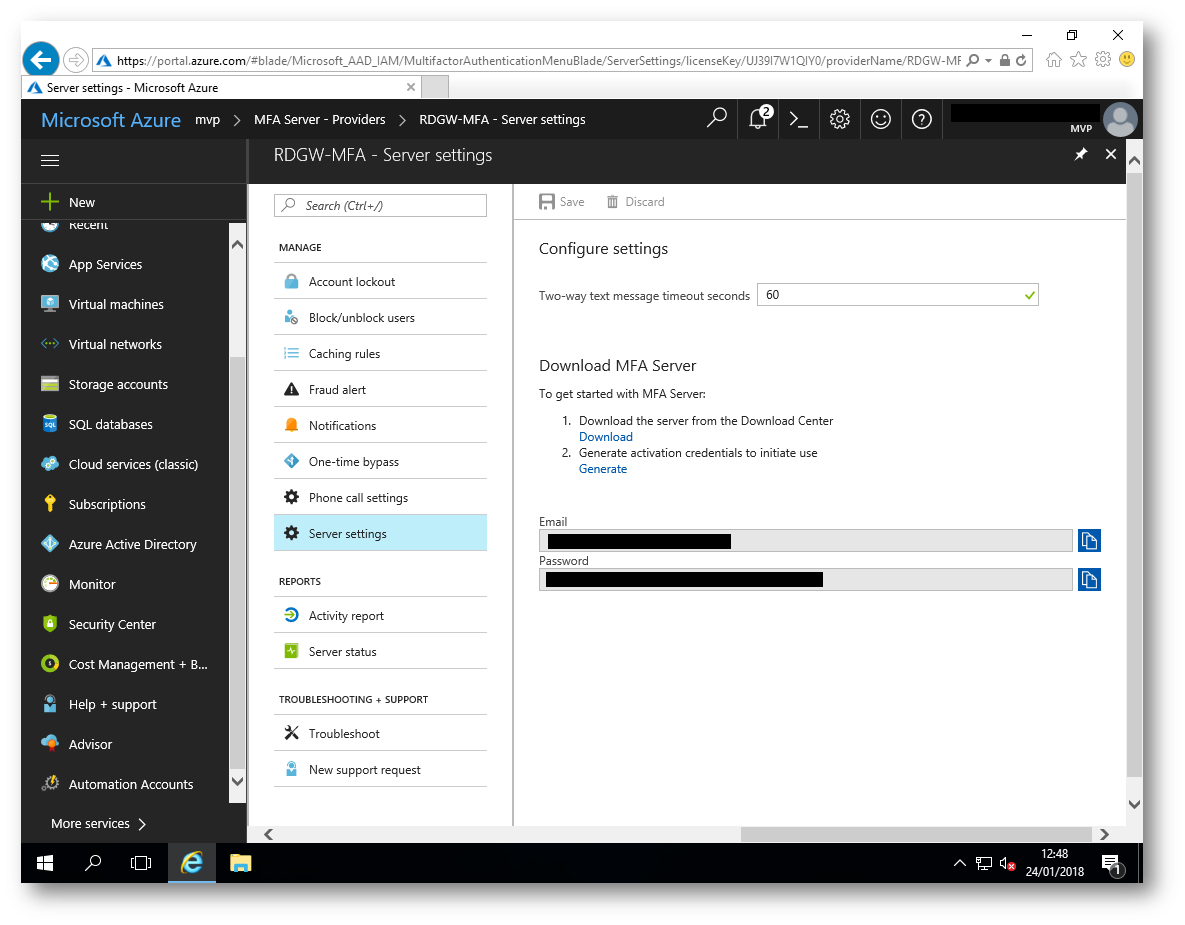Copy the Password credential value
This screenshot has width=1185, height=925.
[x=1089, y=580]
